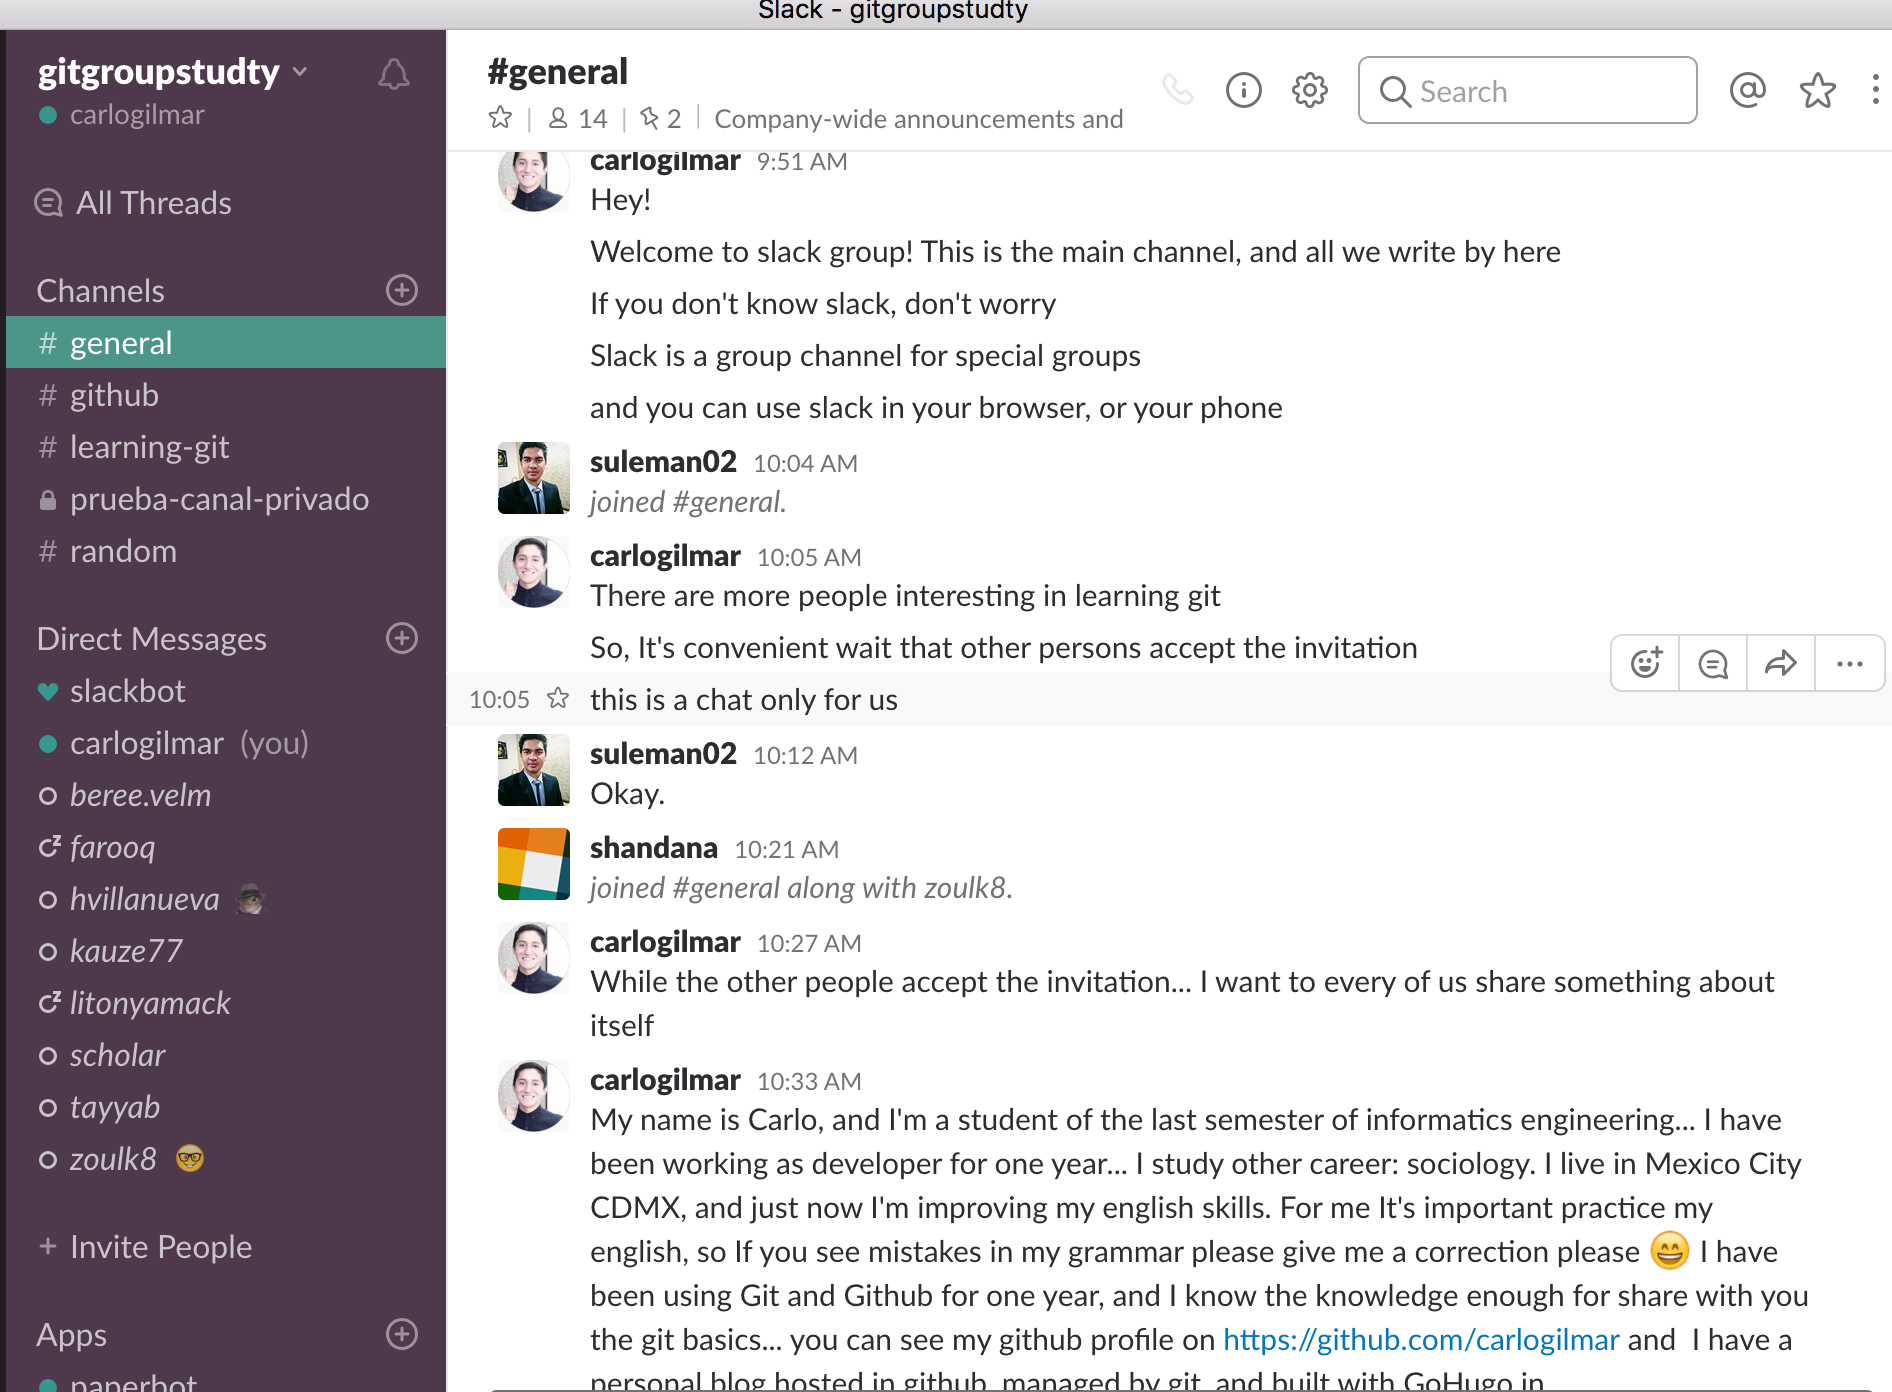
Task: Open suleman02 profile from 10:04 message
Action: 663,462
